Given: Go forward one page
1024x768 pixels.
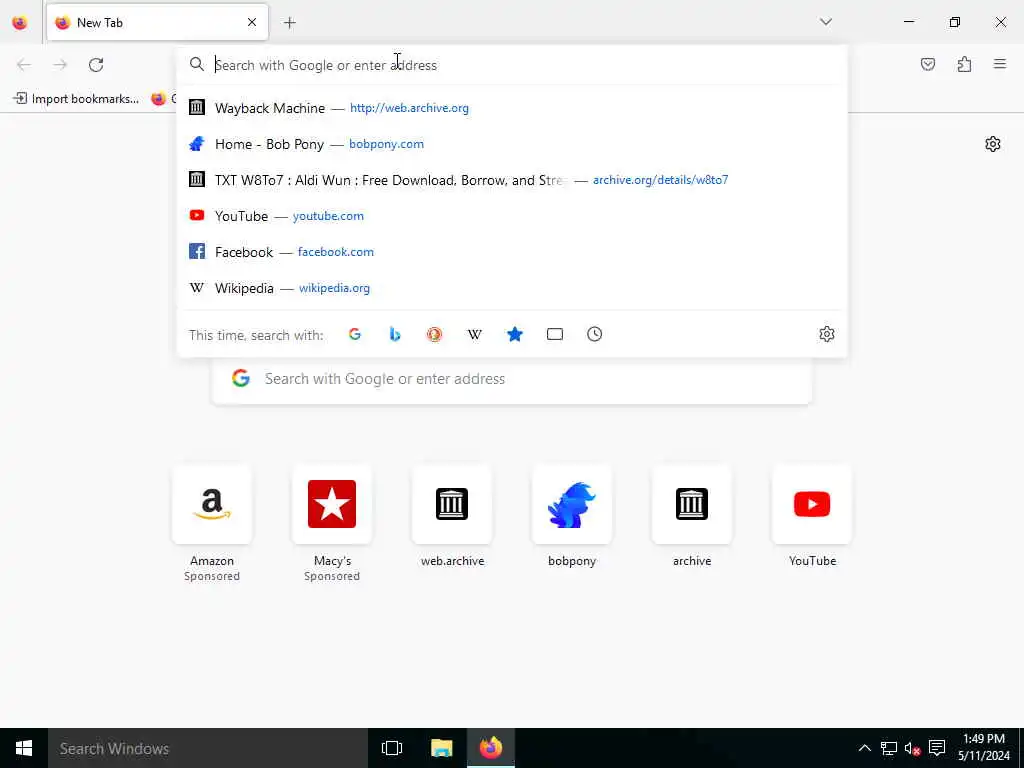Looking at the screenshot, I should tap(60, 64).
